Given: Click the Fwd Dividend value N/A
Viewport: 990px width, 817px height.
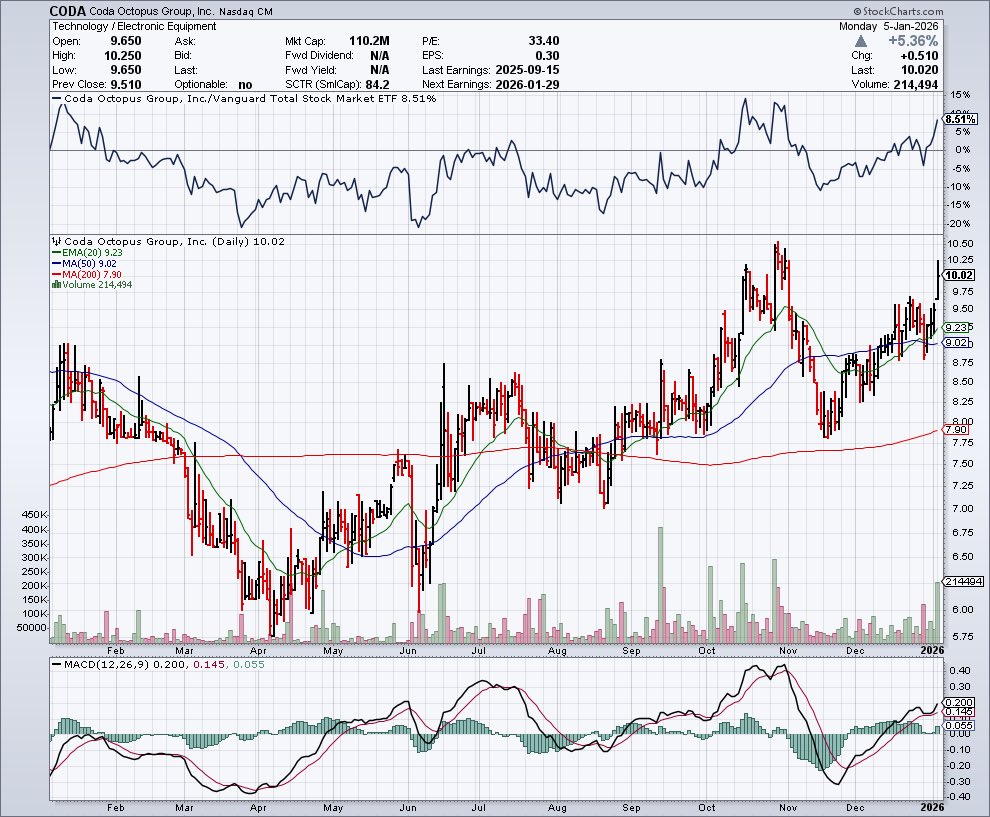Looking at the screenshot, I should [379, 56].
